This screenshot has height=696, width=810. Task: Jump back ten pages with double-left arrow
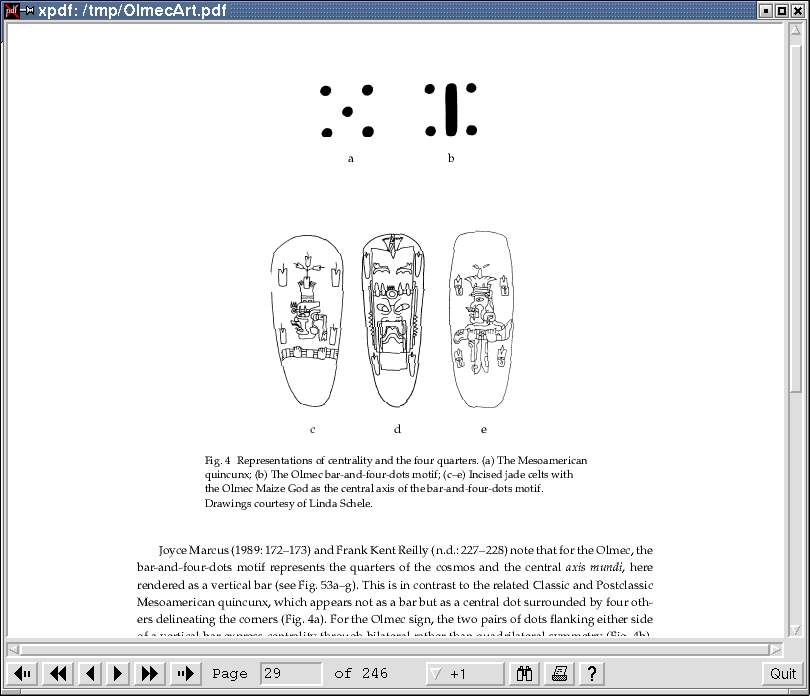(58, 673)
